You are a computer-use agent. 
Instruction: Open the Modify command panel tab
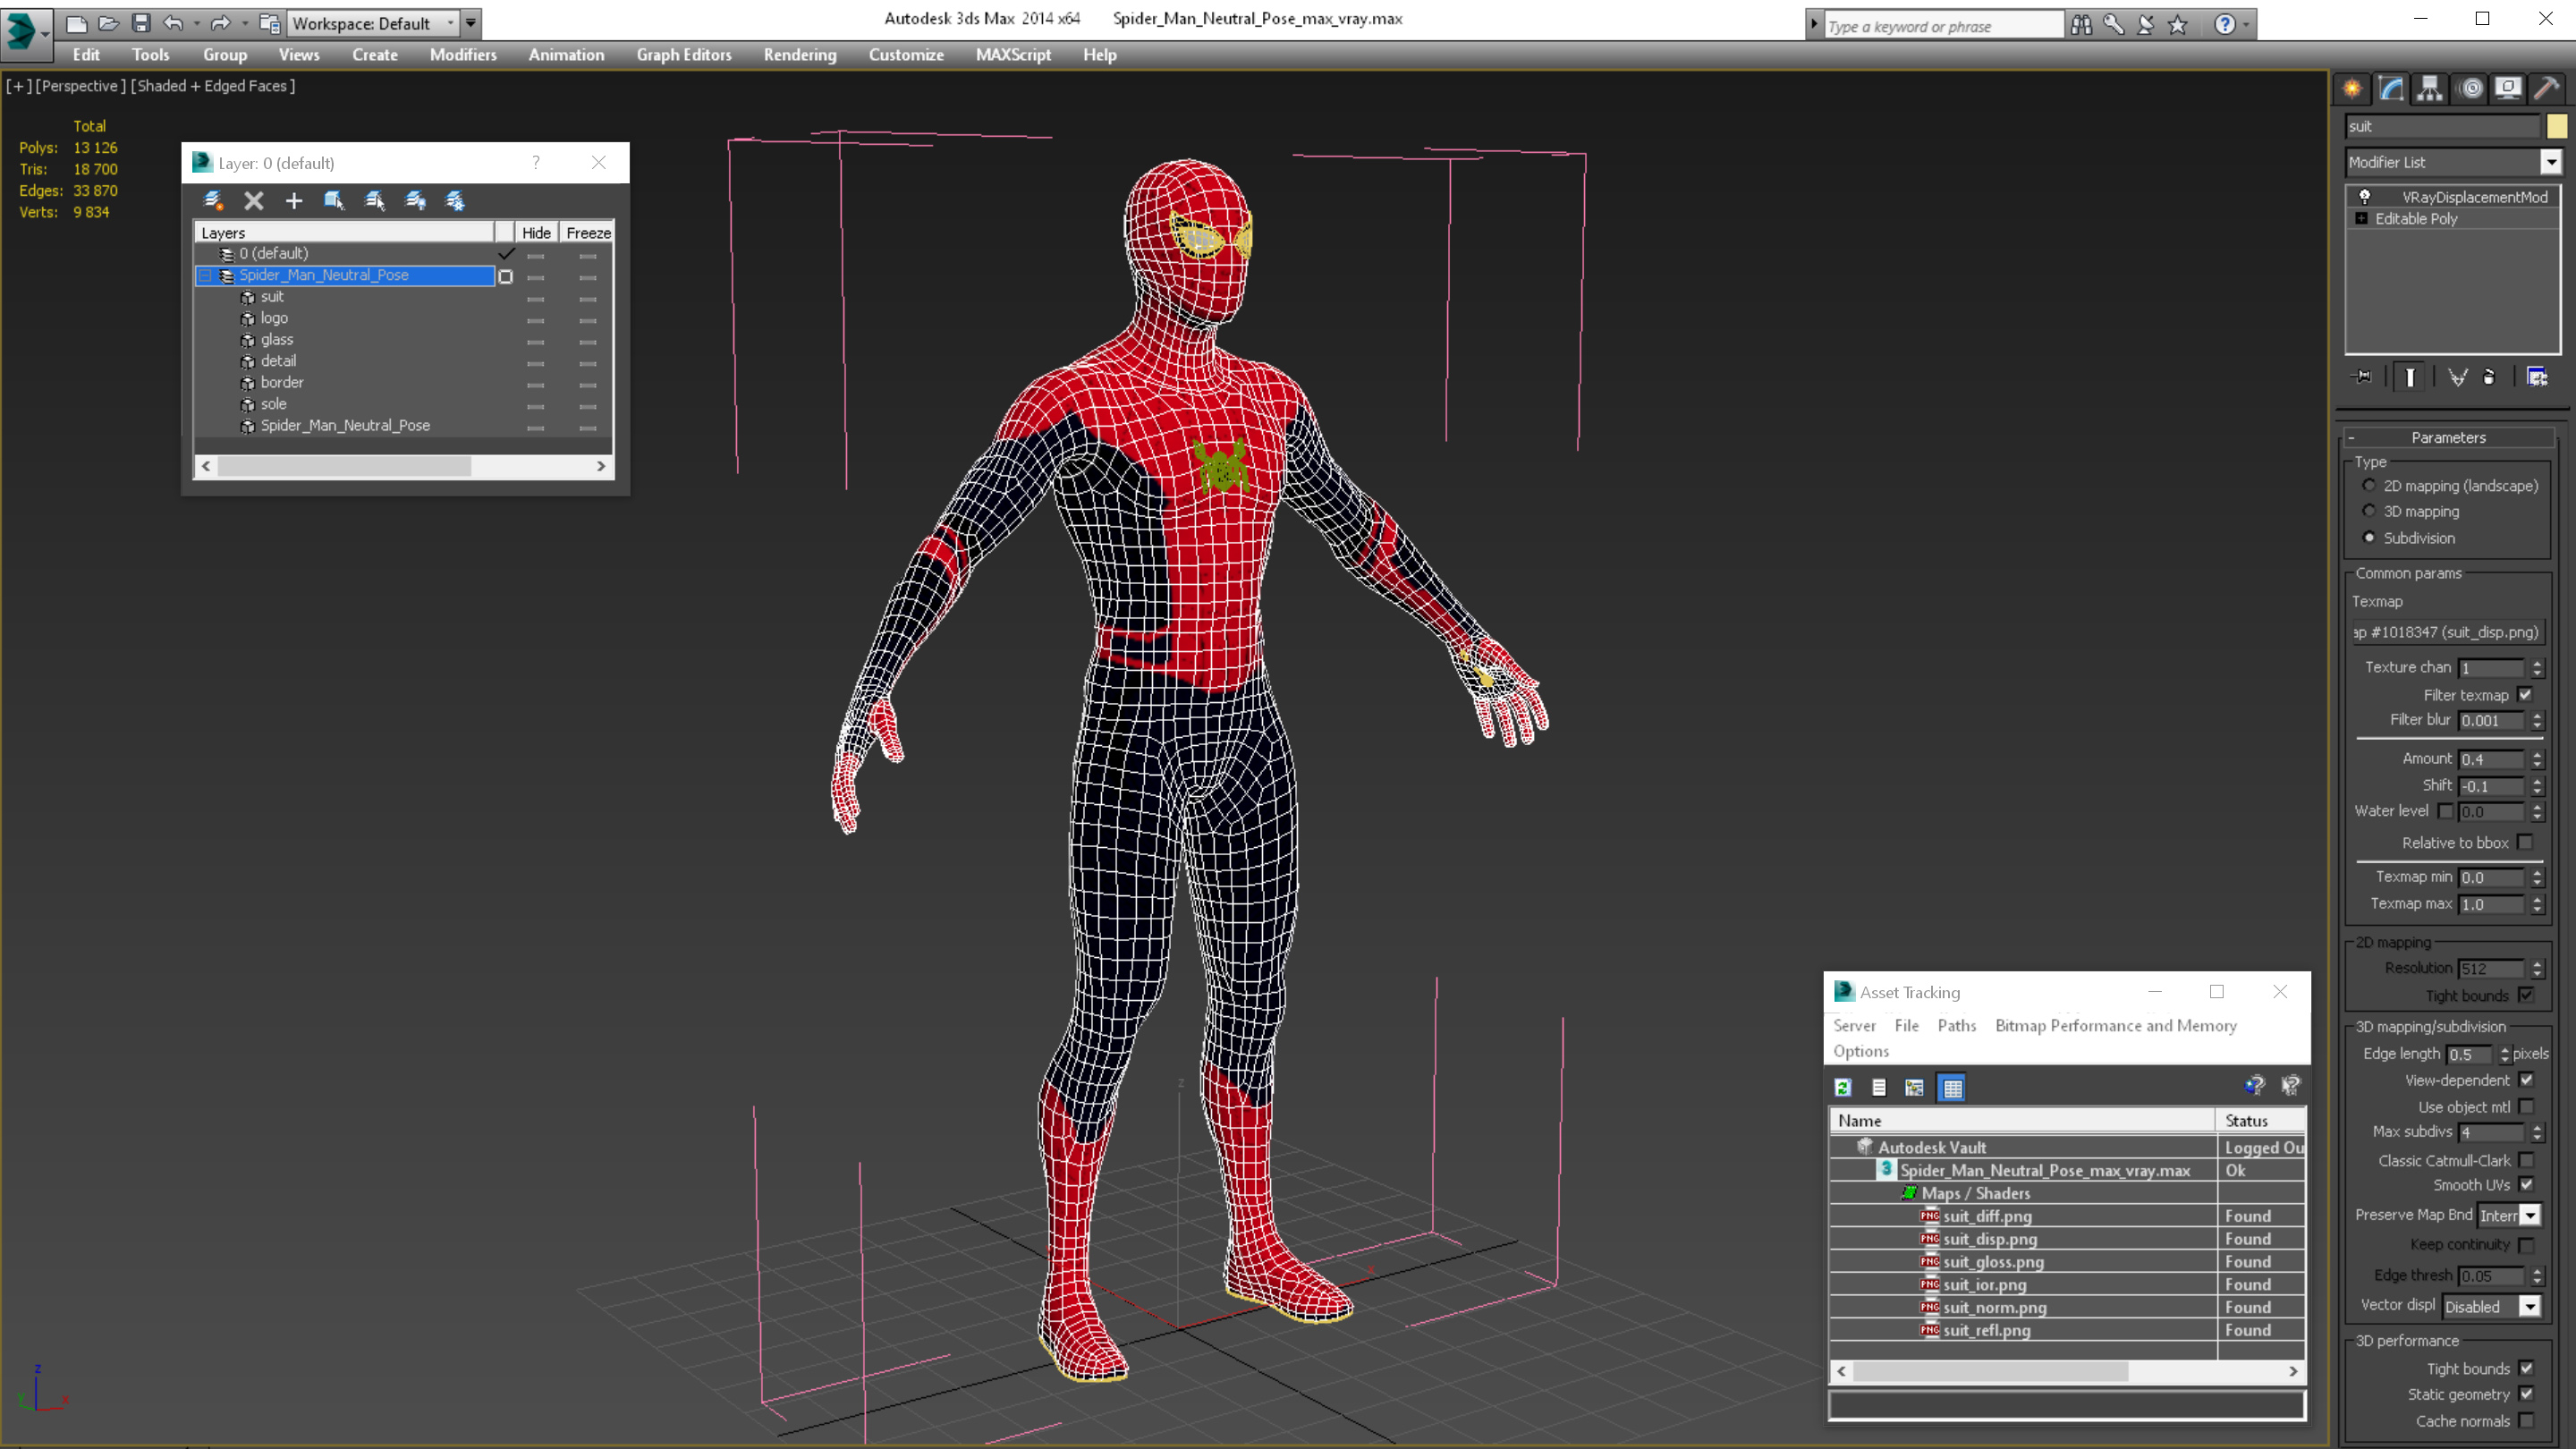(2391, 88)
